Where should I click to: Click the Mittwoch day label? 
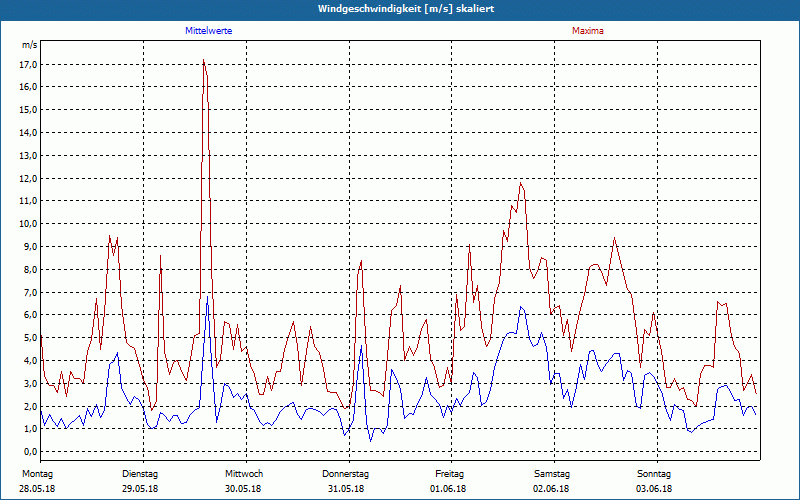(244, 474)
